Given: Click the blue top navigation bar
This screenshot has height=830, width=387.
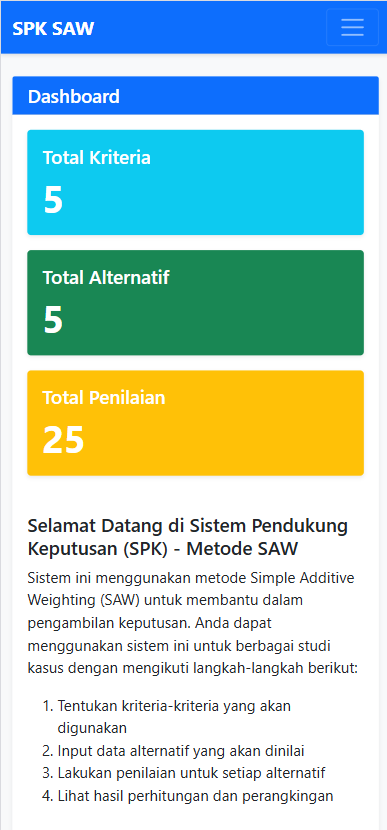Looking at the screenshot, I should tap(194, 27).
